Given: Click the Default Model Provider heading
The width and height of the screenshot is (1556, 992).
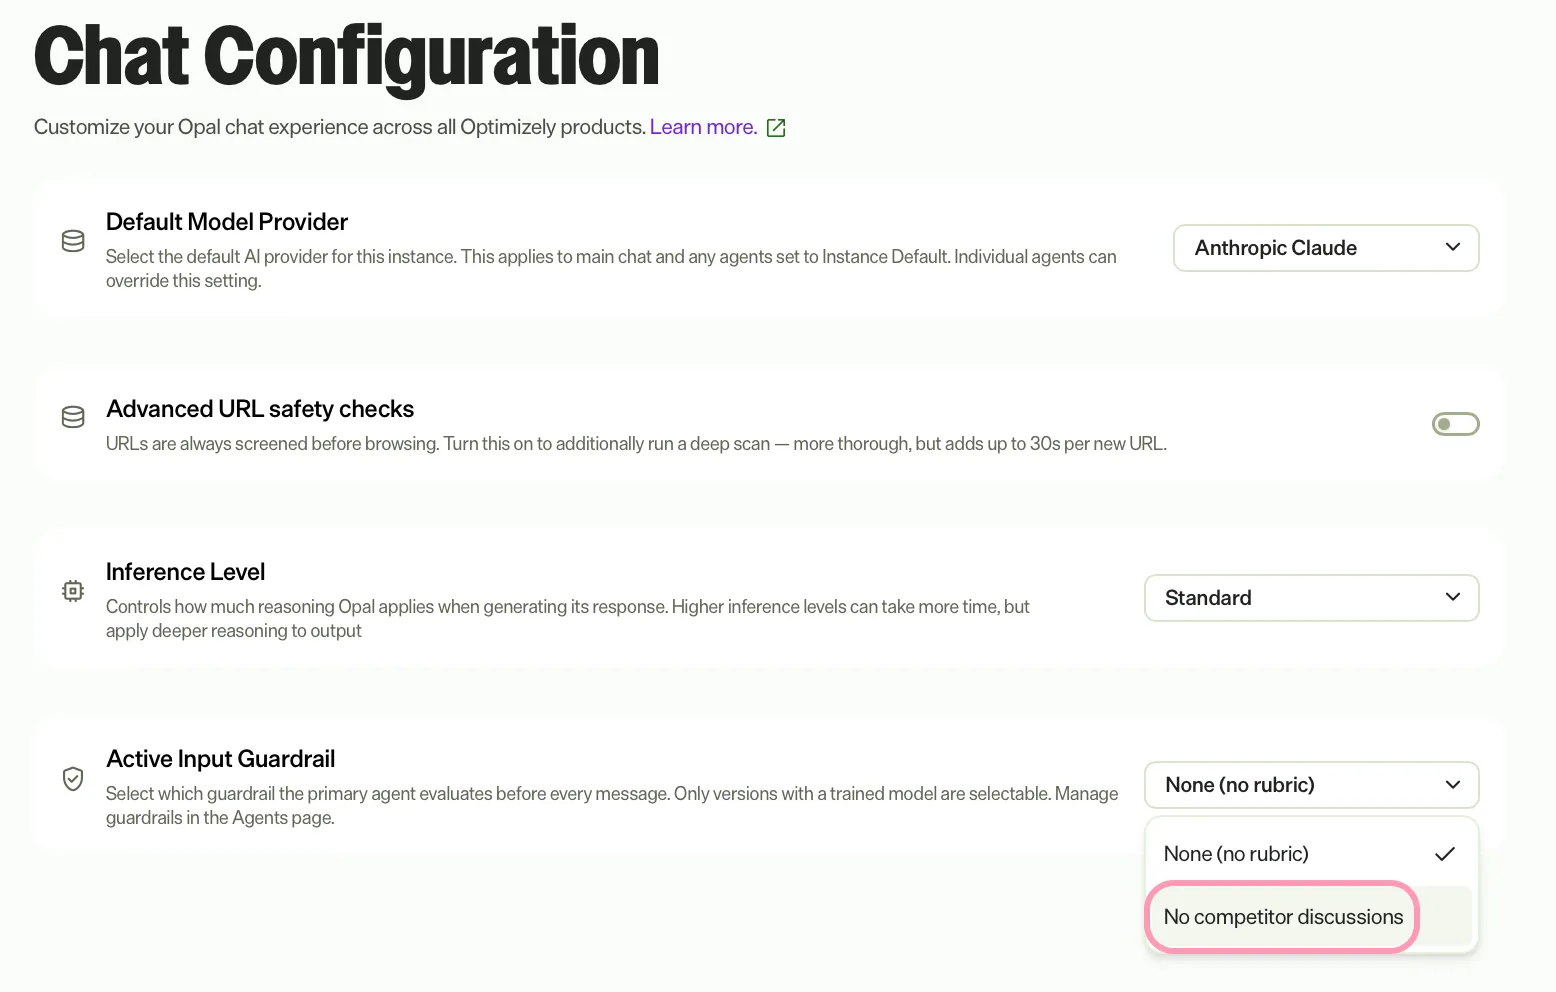Looking at the screenshot, I should (227, 222).
